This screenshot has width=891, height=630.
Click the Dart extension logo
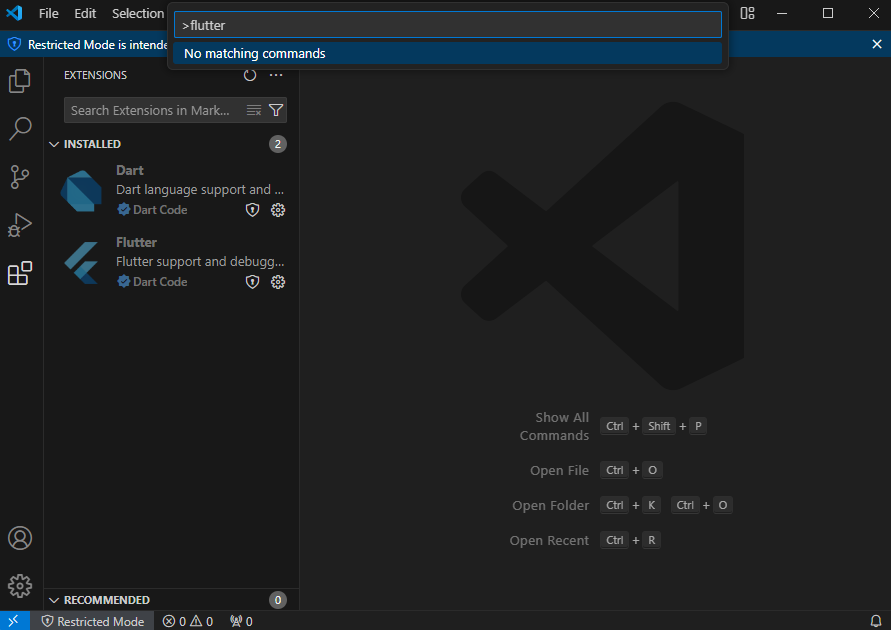click(x=81, y=191)
